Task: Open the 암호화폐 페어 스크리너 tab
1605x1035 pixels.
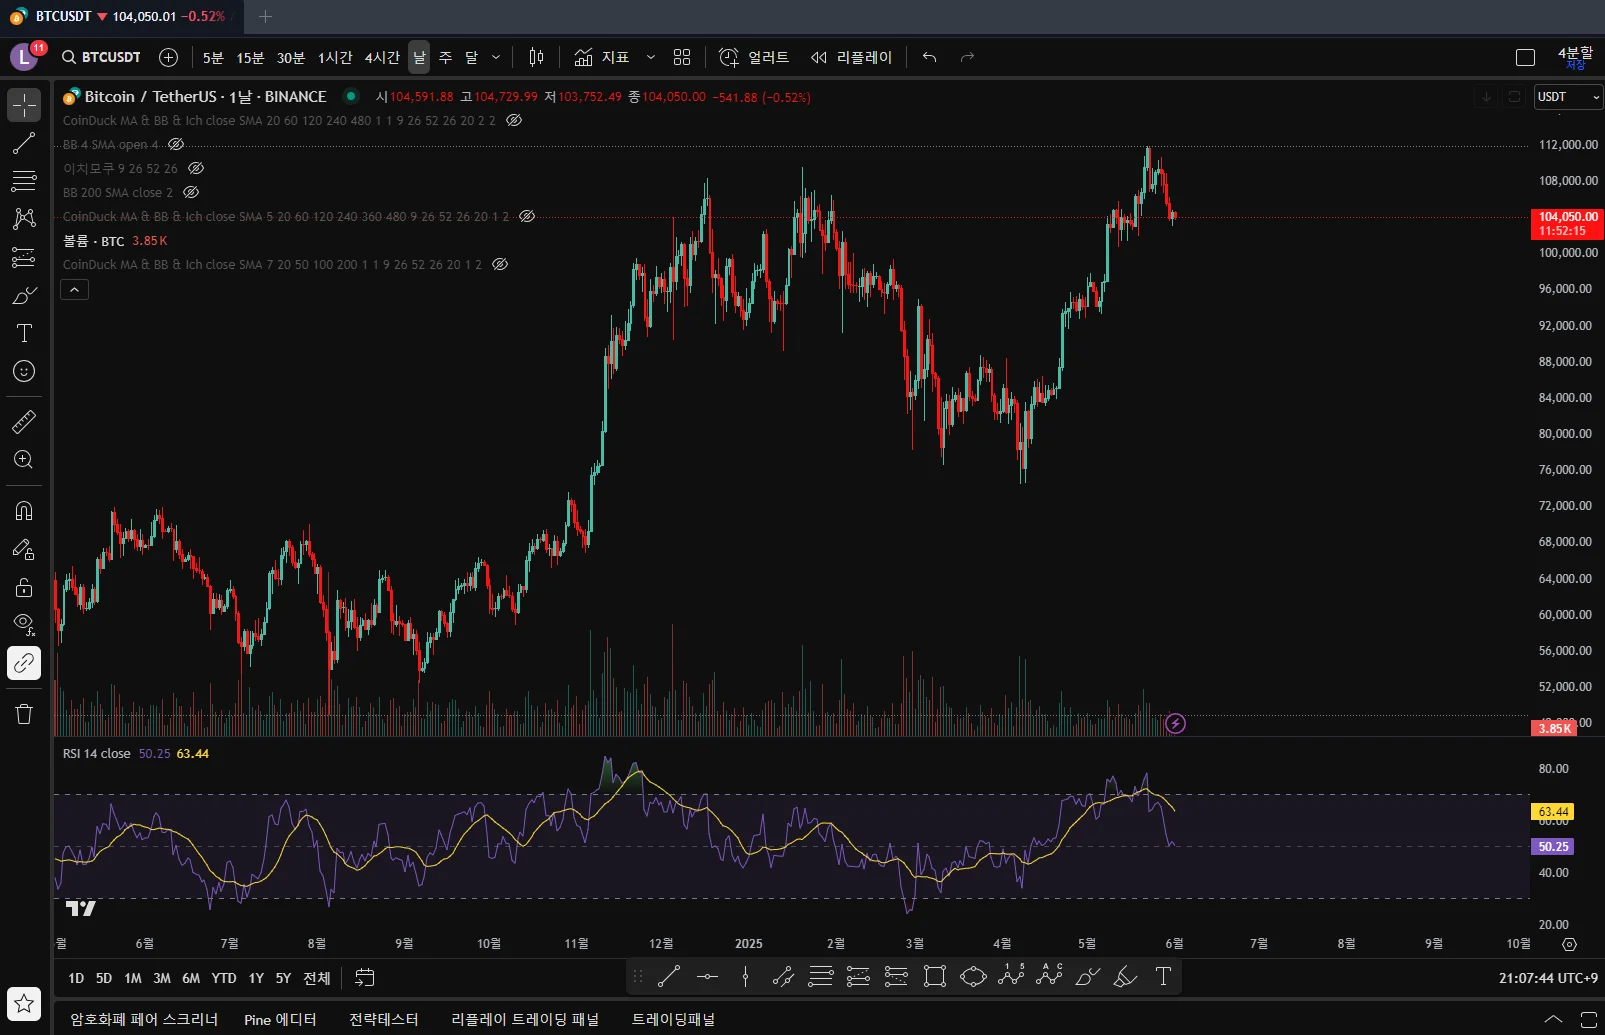Action: pyautogui.click(x=144, y=1019)
